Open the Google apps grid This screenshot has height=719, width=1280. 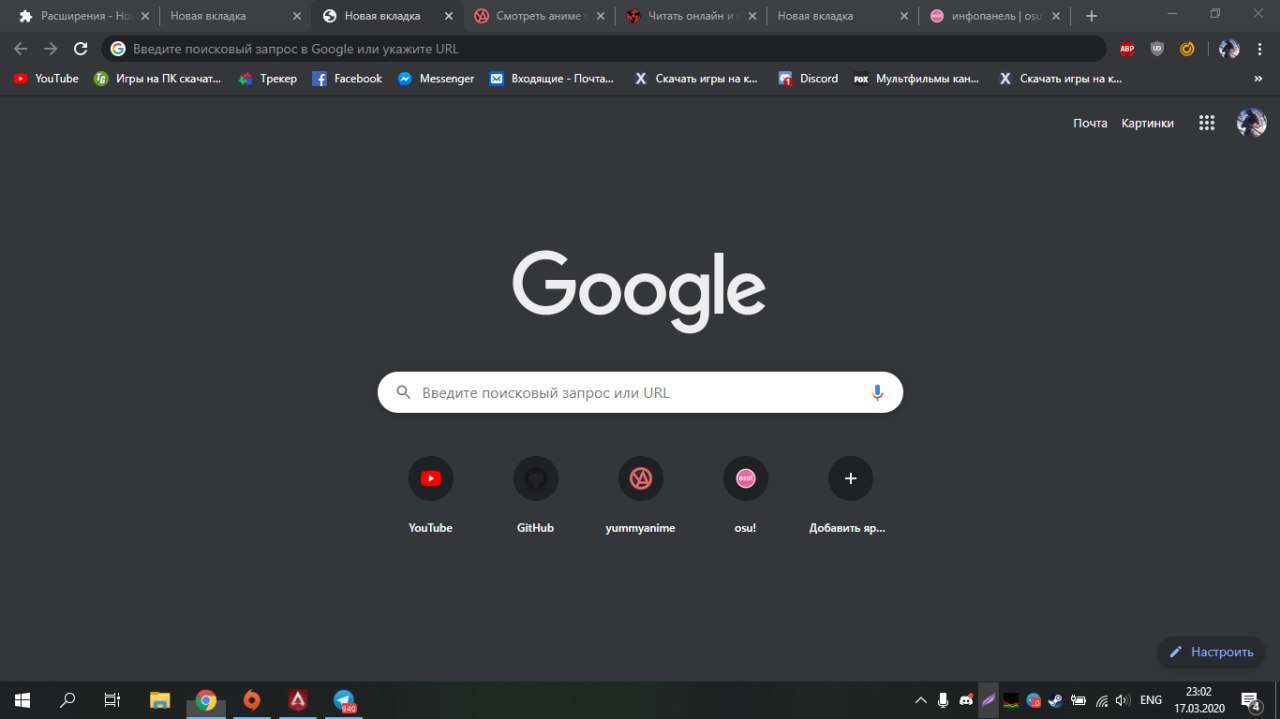[x=1207, y=123]
